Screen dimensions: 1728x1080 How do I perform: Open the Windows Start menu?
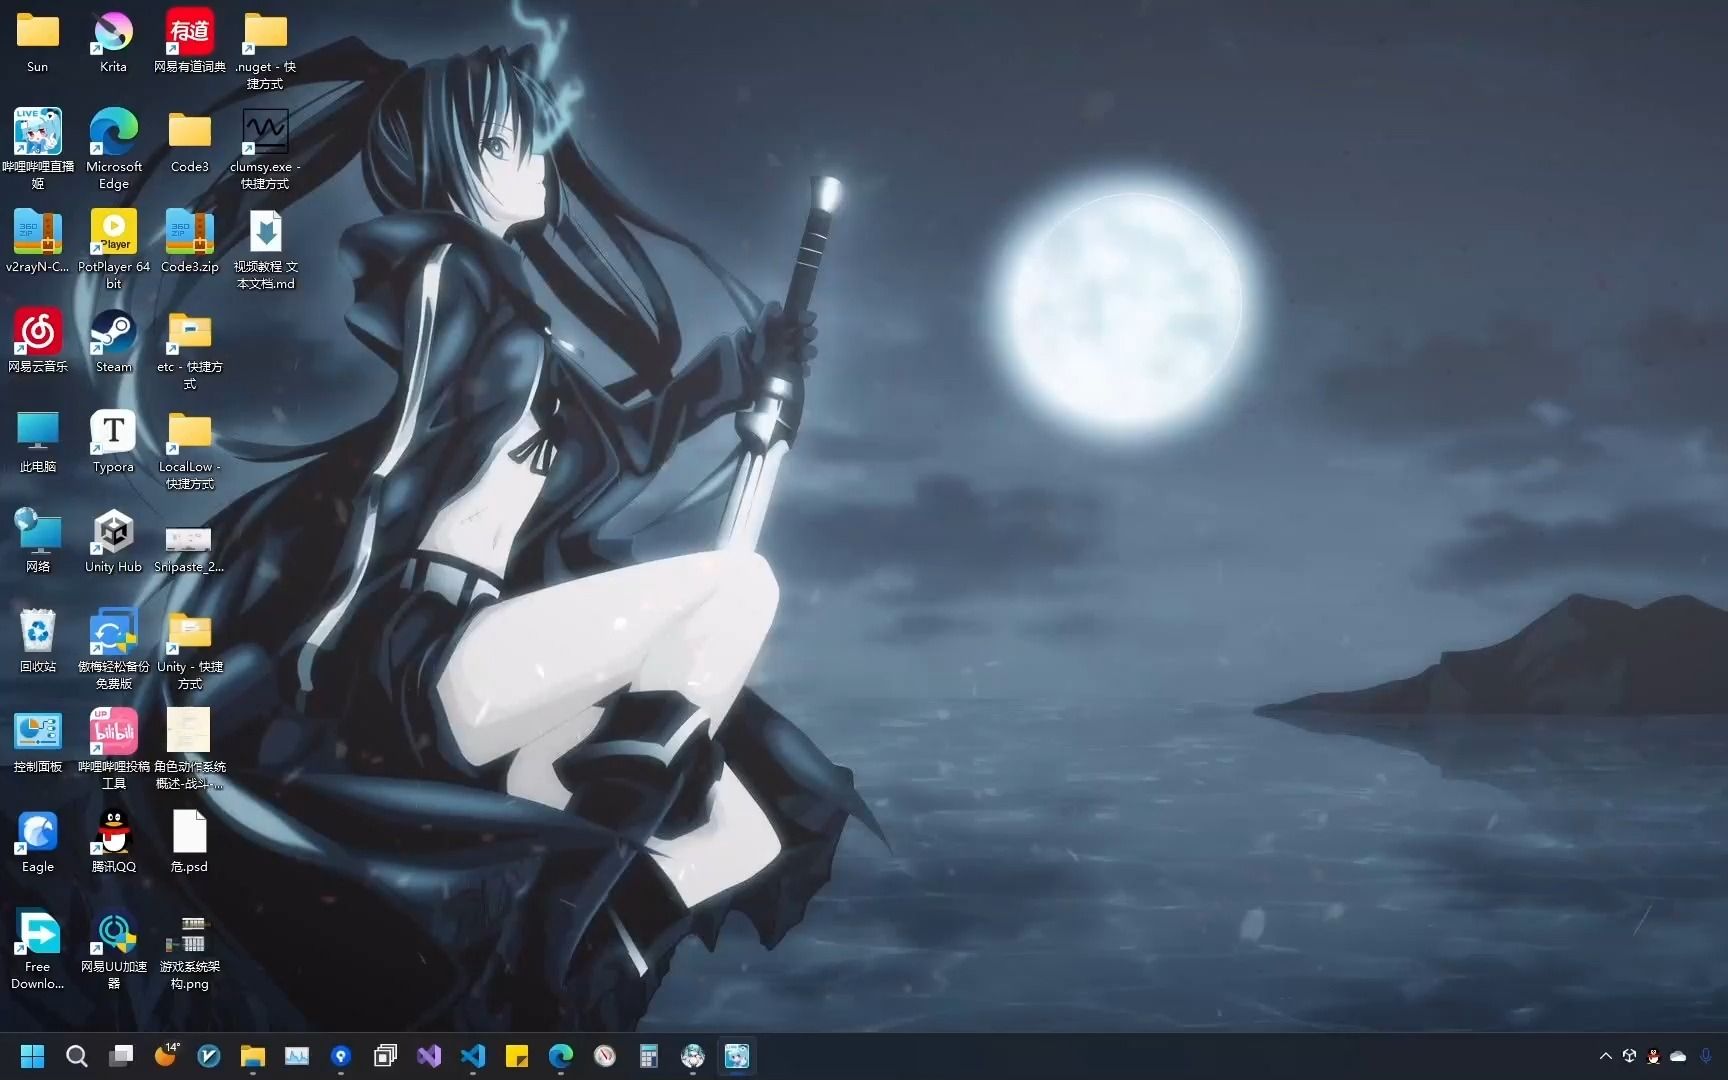coord(33,1056)
